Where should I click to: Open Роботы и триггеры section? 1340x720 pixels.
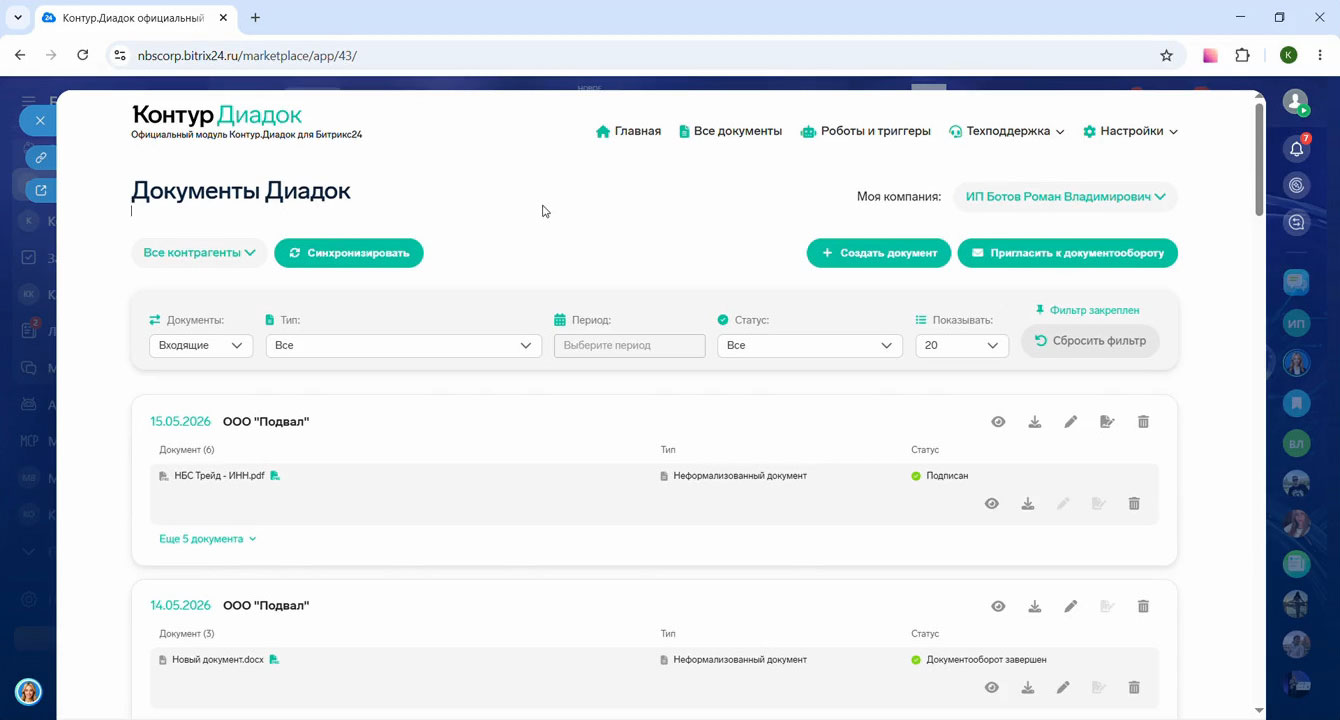[x=866, y=131]
